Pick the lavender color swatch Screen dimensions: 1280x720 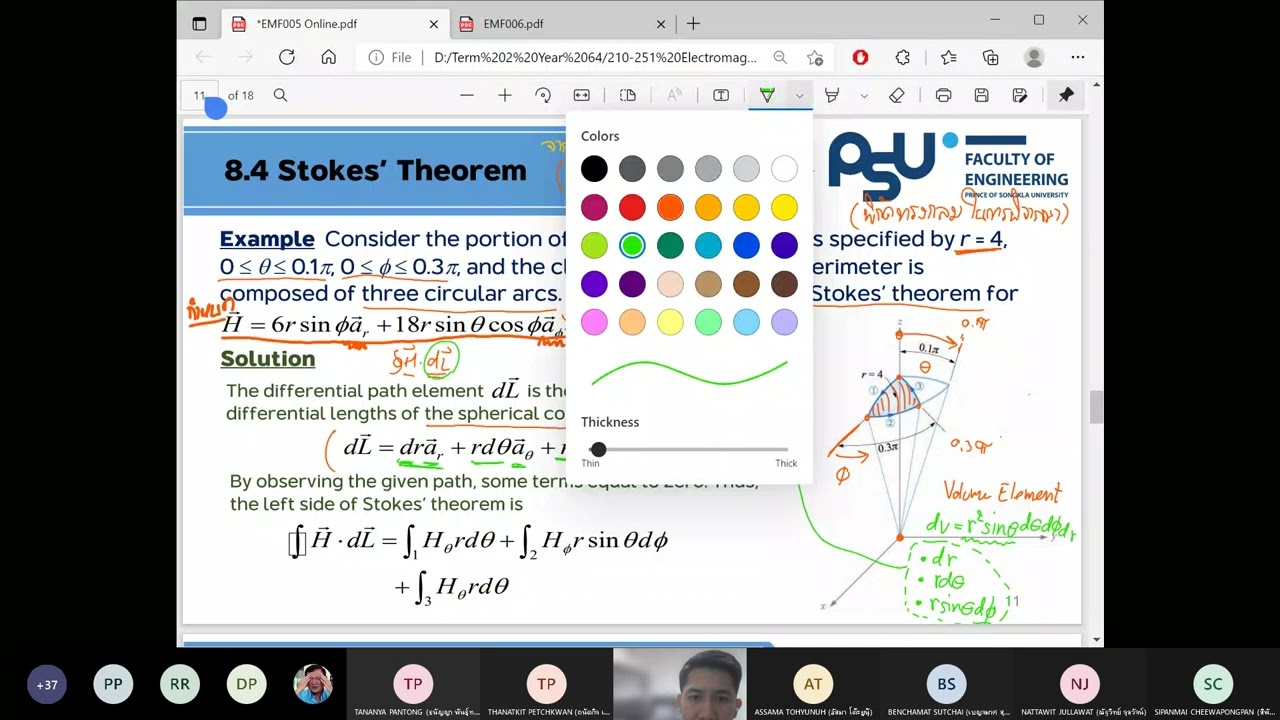(x=784, y=322)
